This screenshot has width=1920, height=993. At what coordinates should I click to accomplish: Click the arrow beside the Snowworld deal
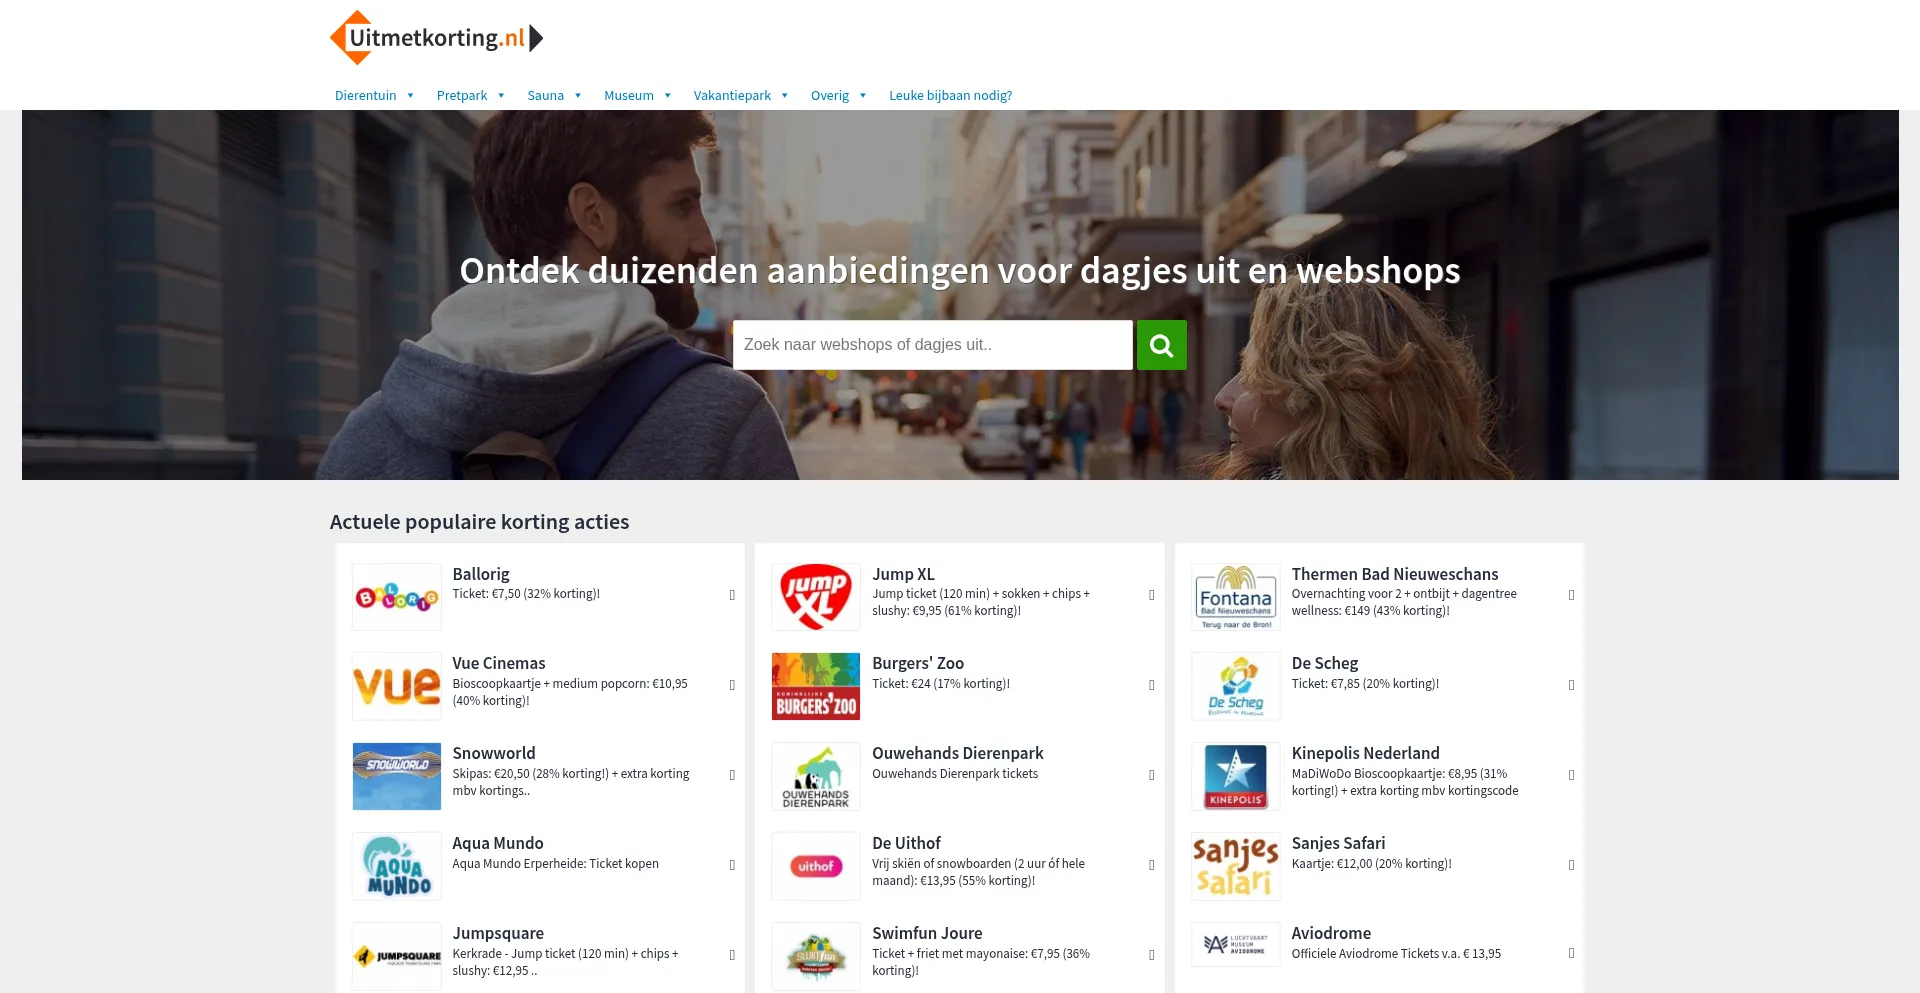732,775
